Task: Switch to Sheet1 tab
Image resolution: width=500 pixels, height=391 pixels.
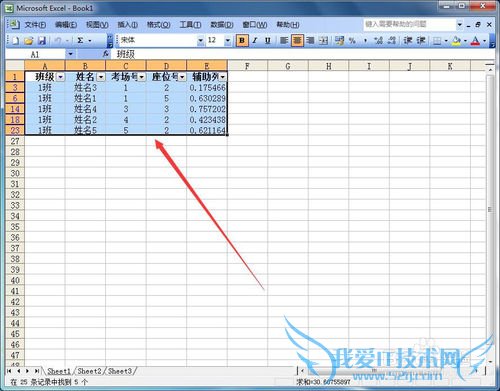Action: [59, 371]
